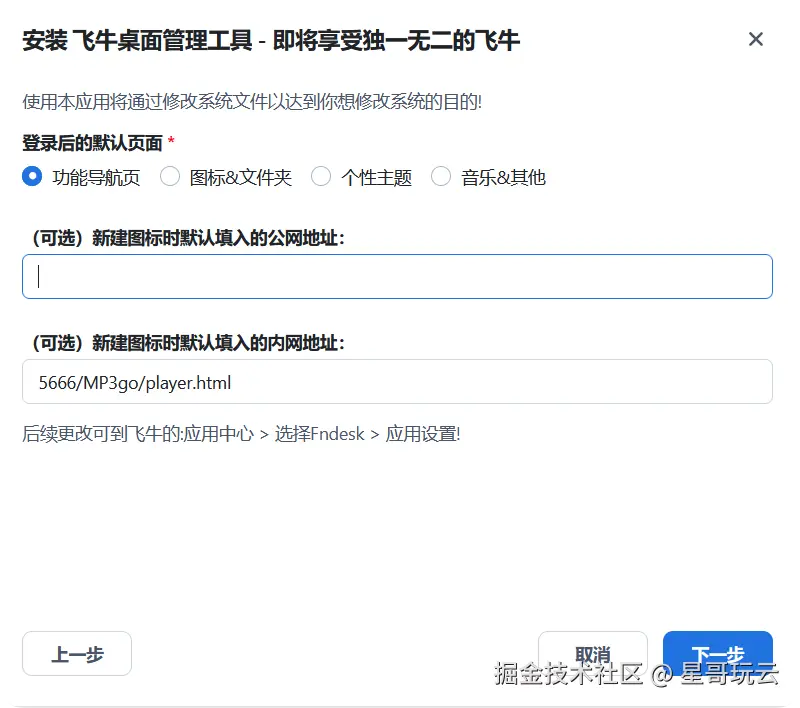Click the hint text about 应用中心 > 选择Fndesk
800x708 pixels.
point(241,434)
